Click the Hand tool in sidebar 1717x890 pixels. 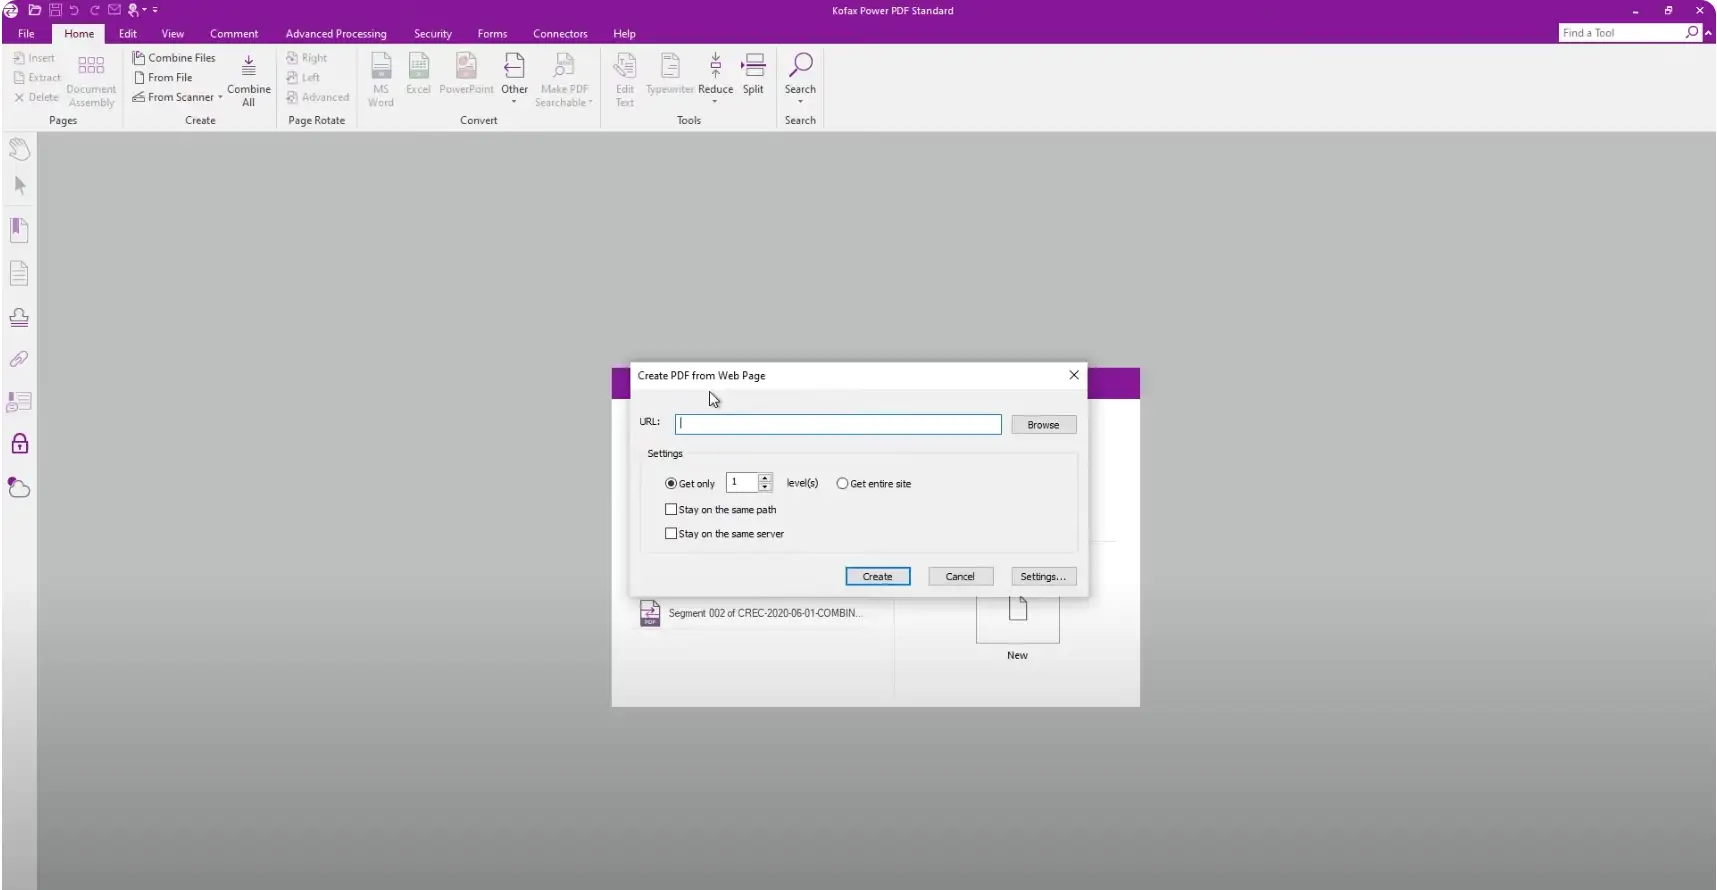tap(19, 150)
